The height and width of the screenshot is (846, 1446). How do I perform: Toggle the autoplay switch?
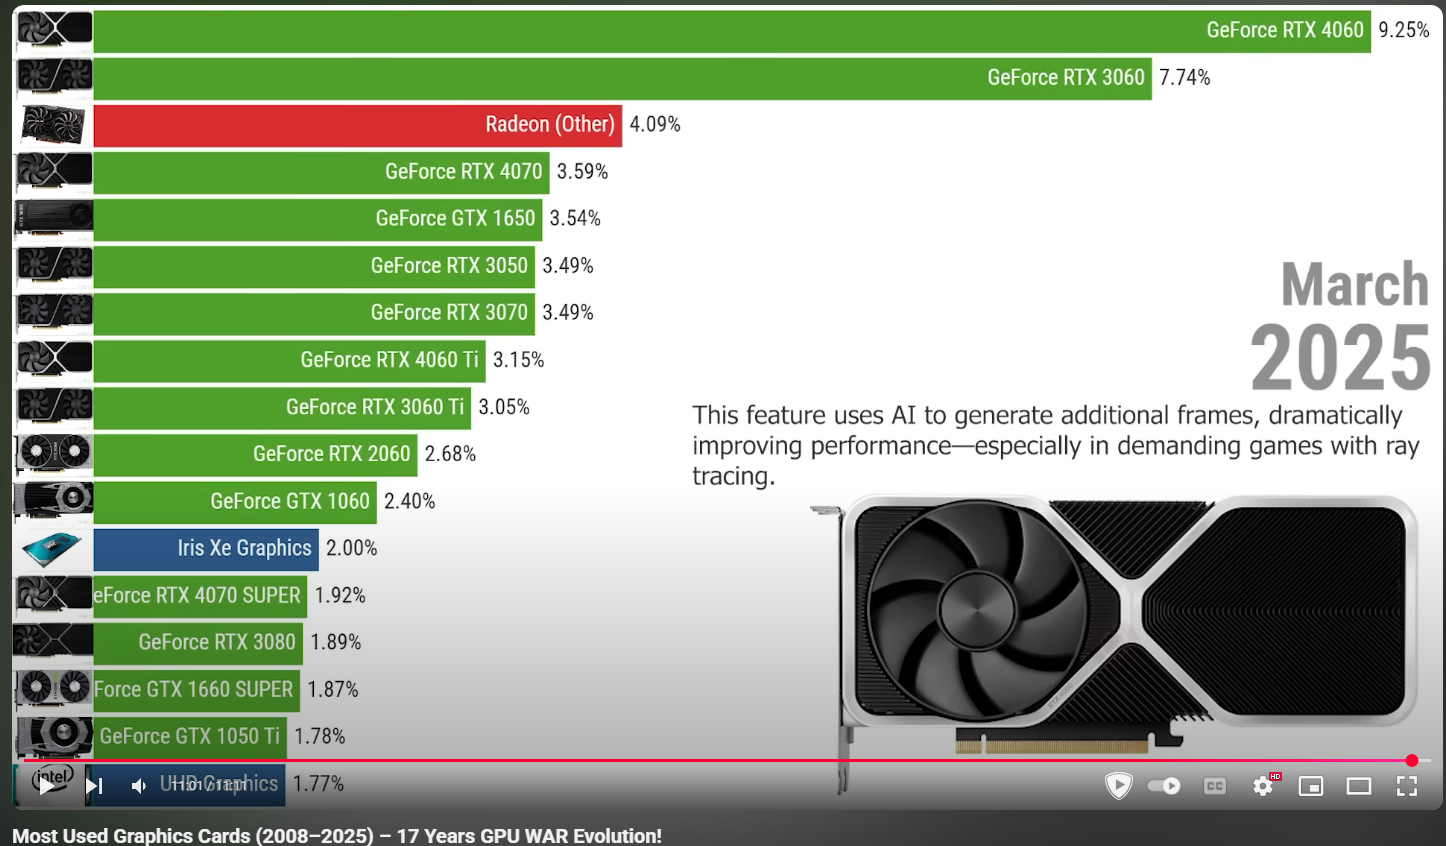[x=1164, y=786]
